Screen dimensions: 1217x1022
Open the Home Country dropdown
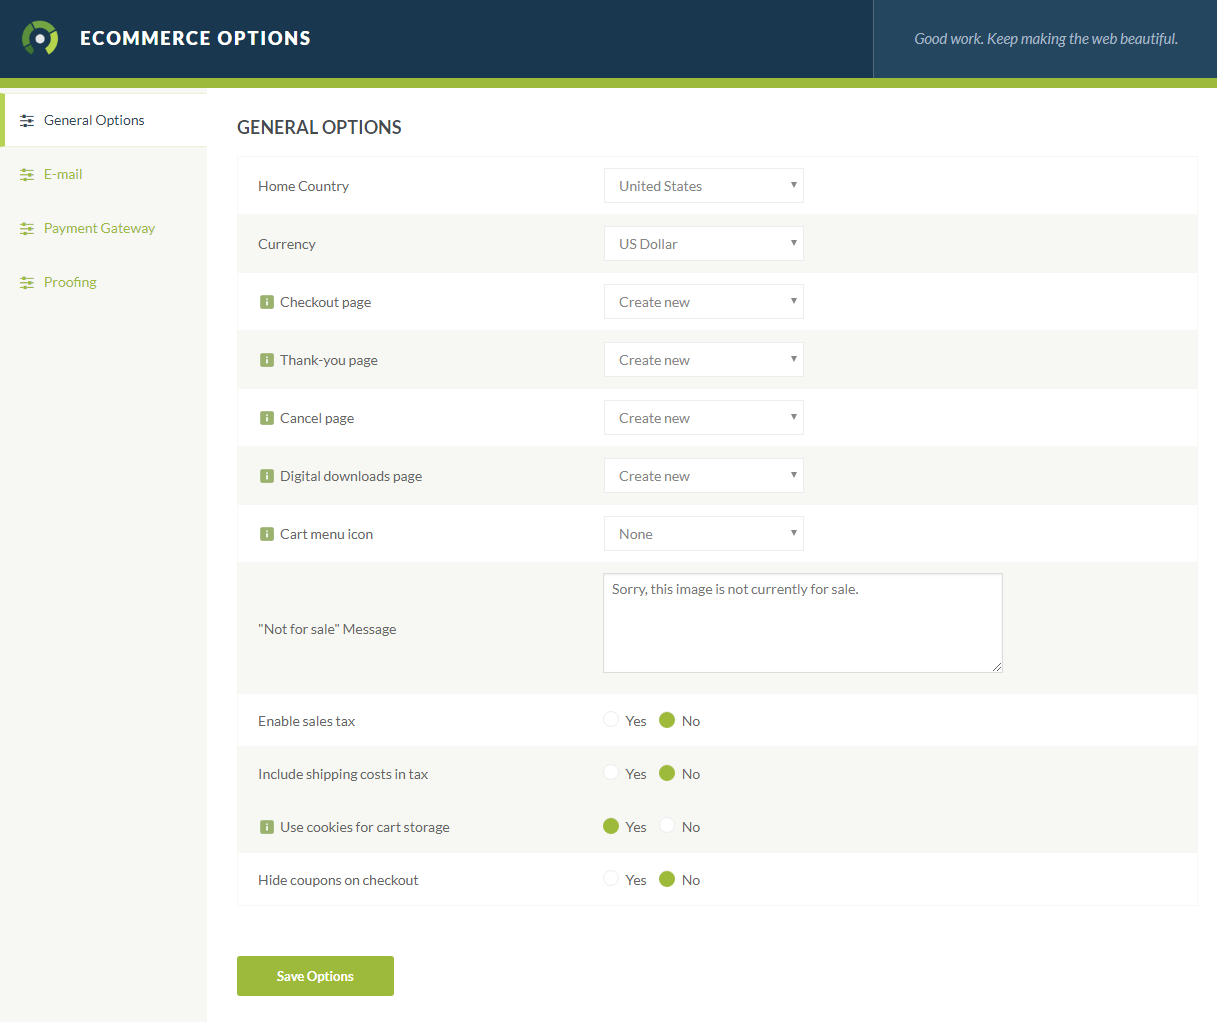(703, 185)
